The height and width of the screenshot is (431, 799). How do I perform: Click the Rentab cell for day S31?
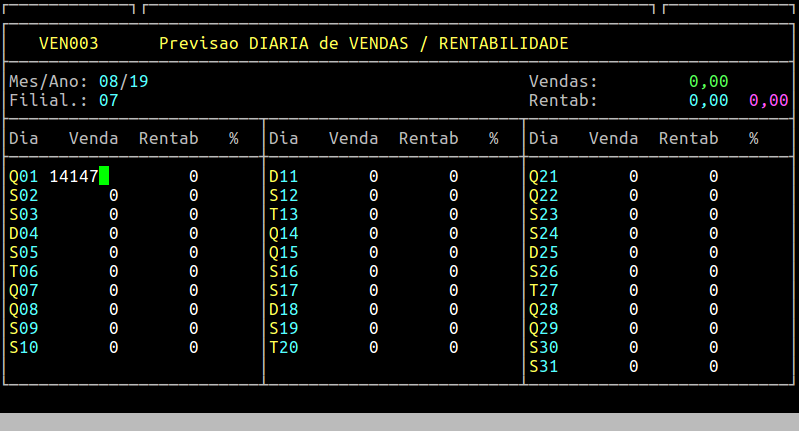tap(713, 366)
